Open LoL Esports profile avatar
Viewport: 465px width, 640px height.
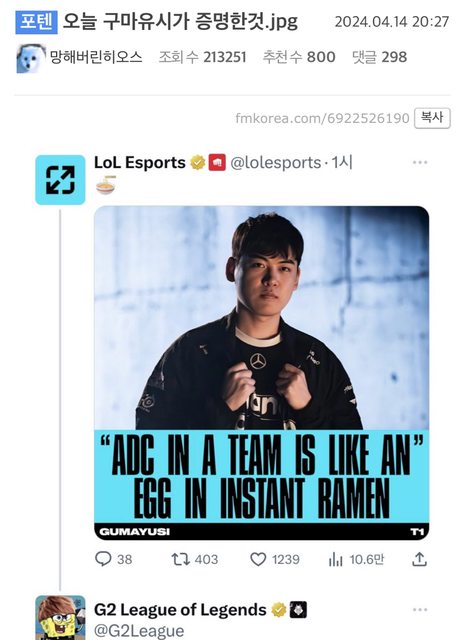click(60, 180)
